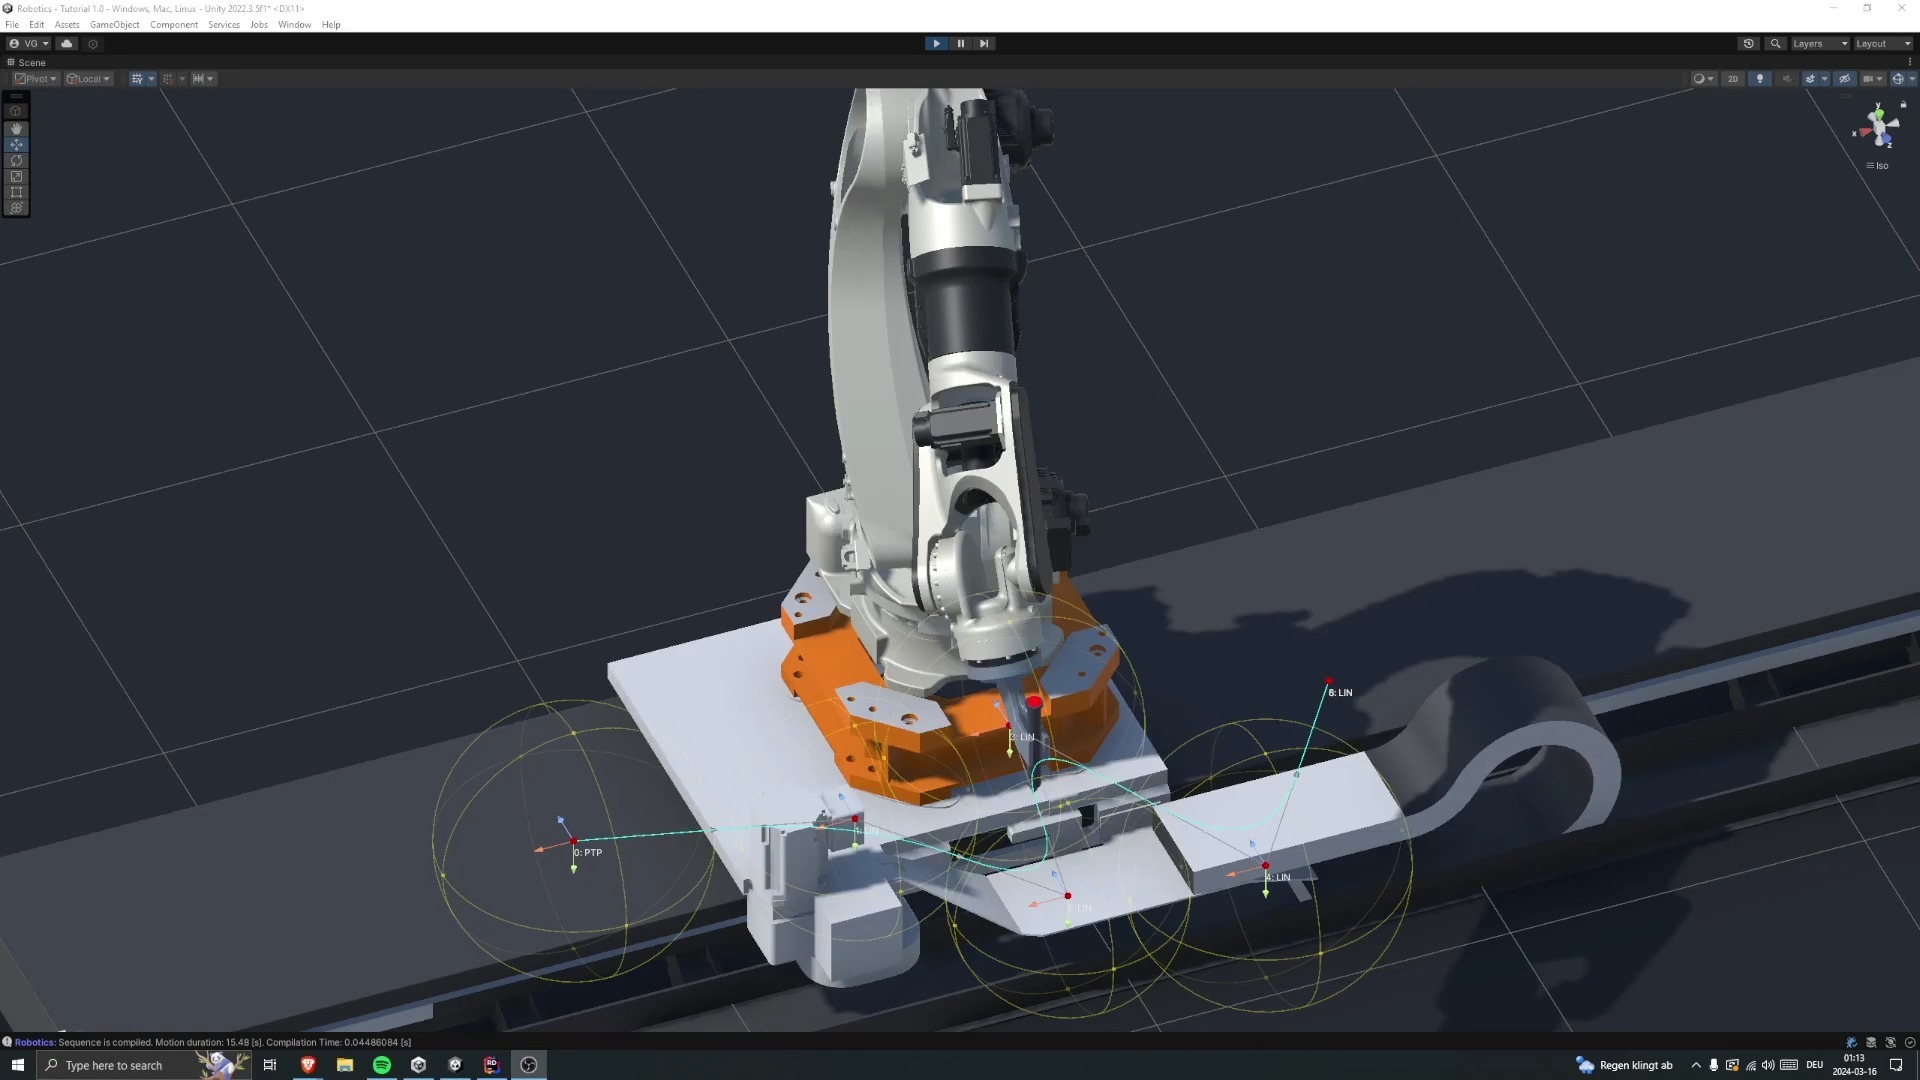1920x1080 pixels.
Task: Click the Step frame button
Action: click(x=984, y=44)
